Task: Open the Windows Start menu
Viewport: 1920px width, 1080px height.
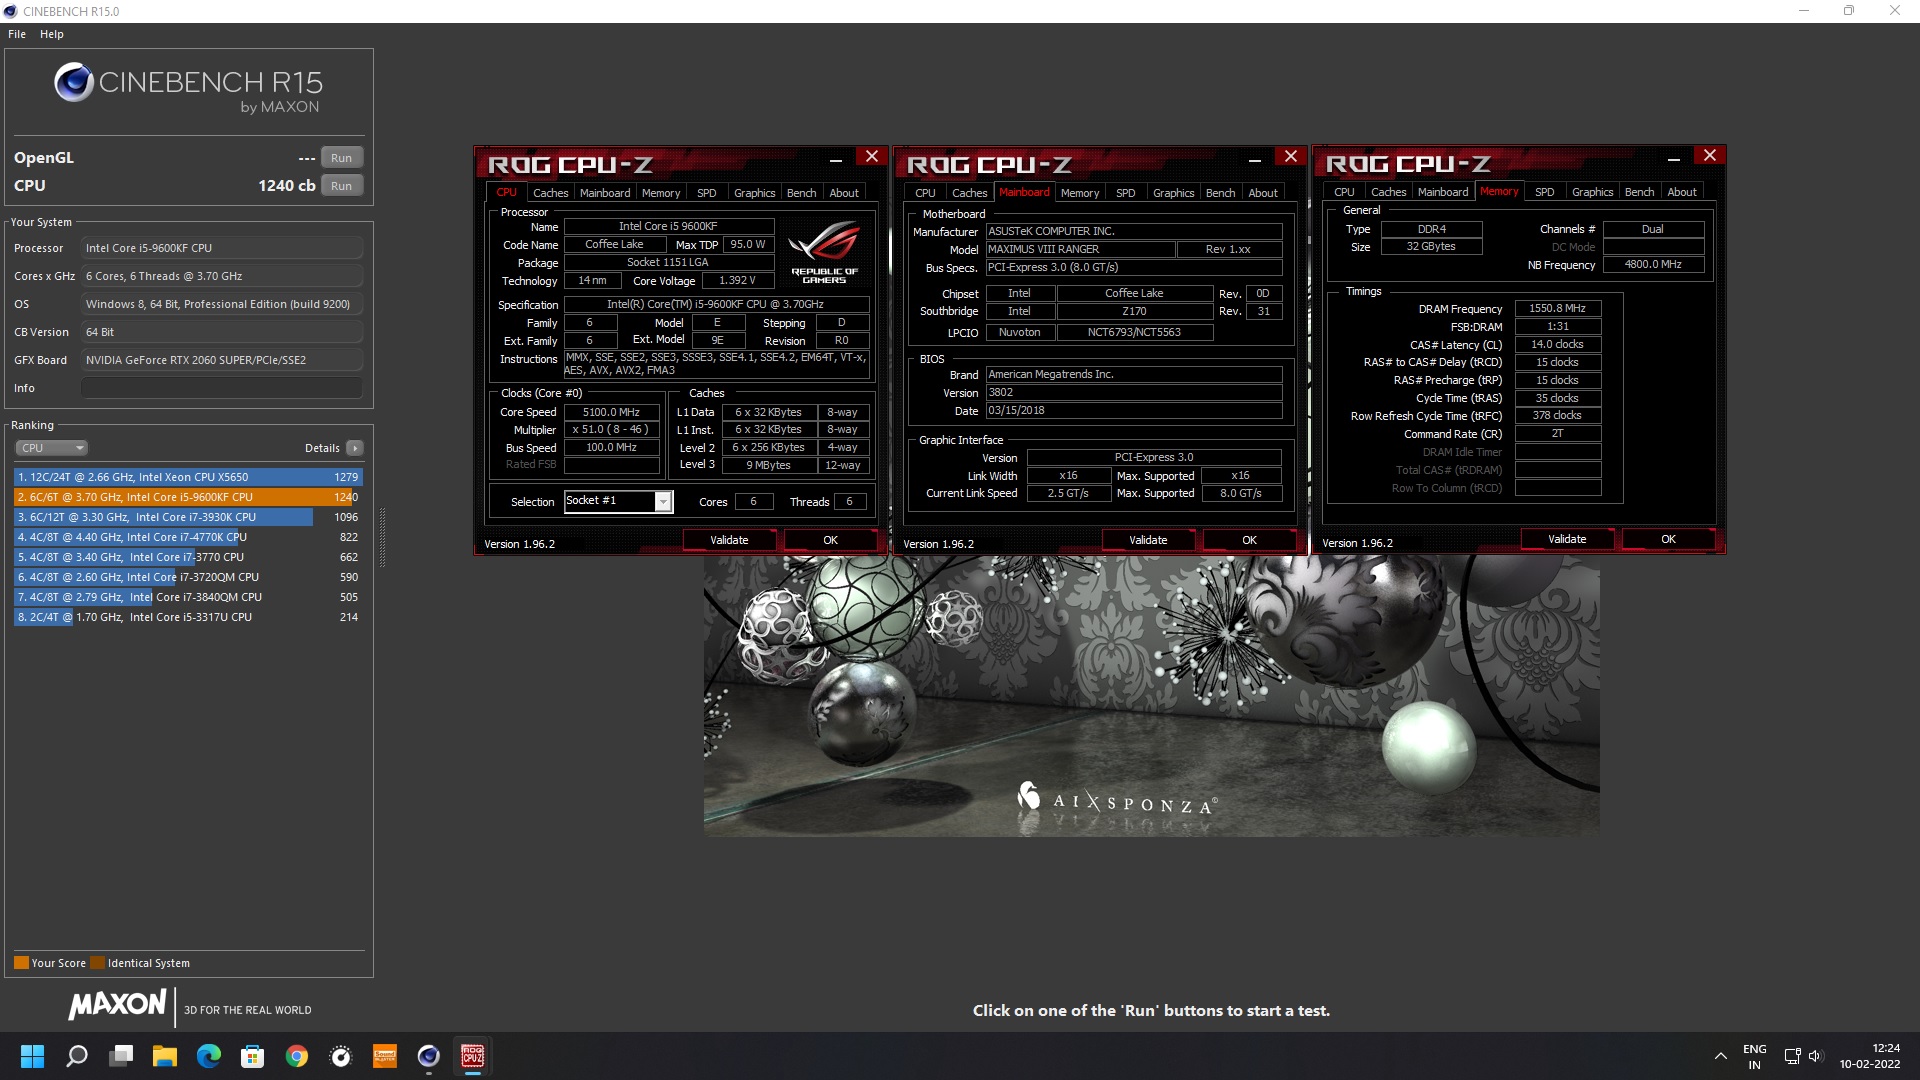Action: (32, 1056)
